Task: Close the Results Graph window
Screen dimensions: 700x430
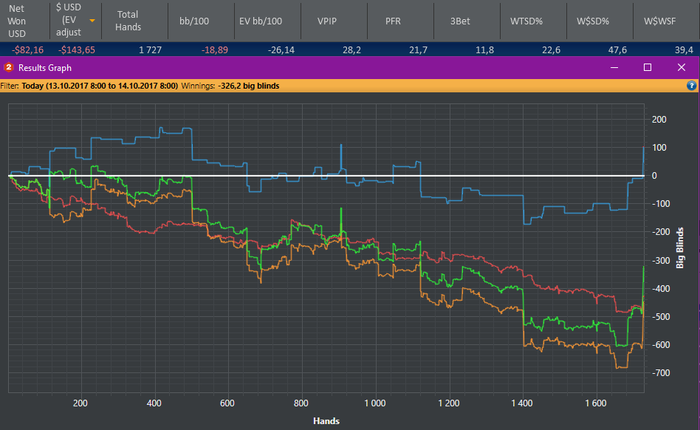Action: point(681,67)
